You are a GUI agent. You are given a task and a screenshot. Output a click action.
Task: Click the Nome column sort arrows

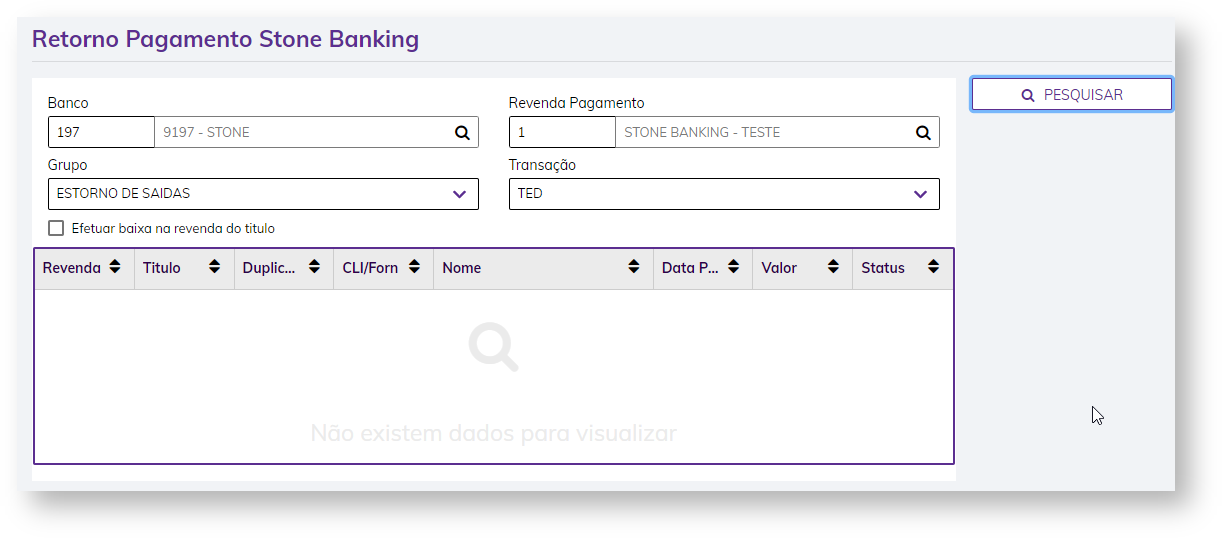pos(634,268)
